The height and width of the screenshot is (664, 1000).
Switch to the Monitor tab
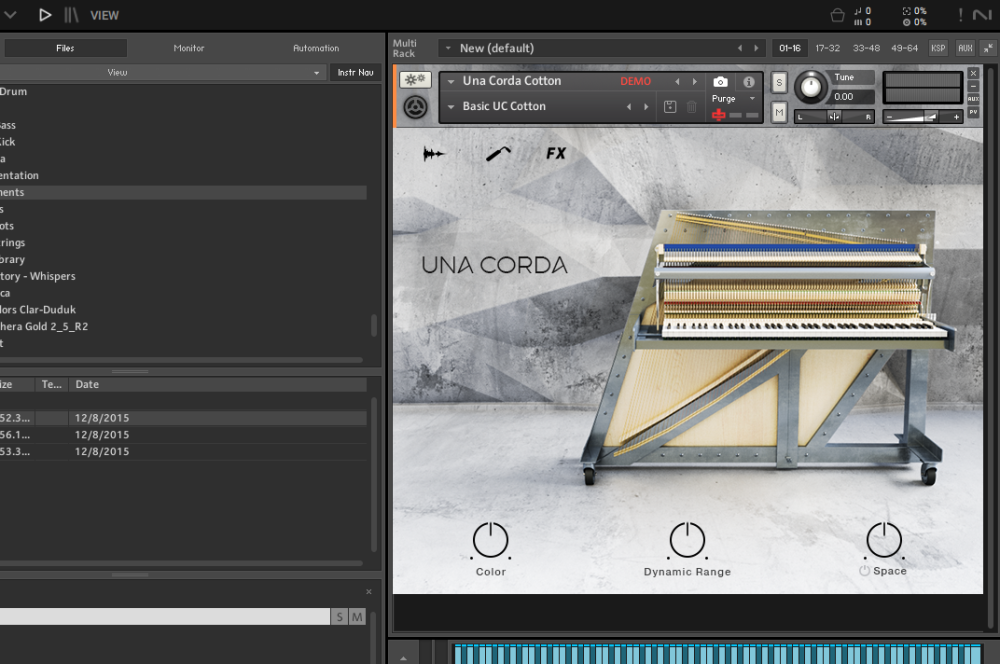(x=189, y=48)
